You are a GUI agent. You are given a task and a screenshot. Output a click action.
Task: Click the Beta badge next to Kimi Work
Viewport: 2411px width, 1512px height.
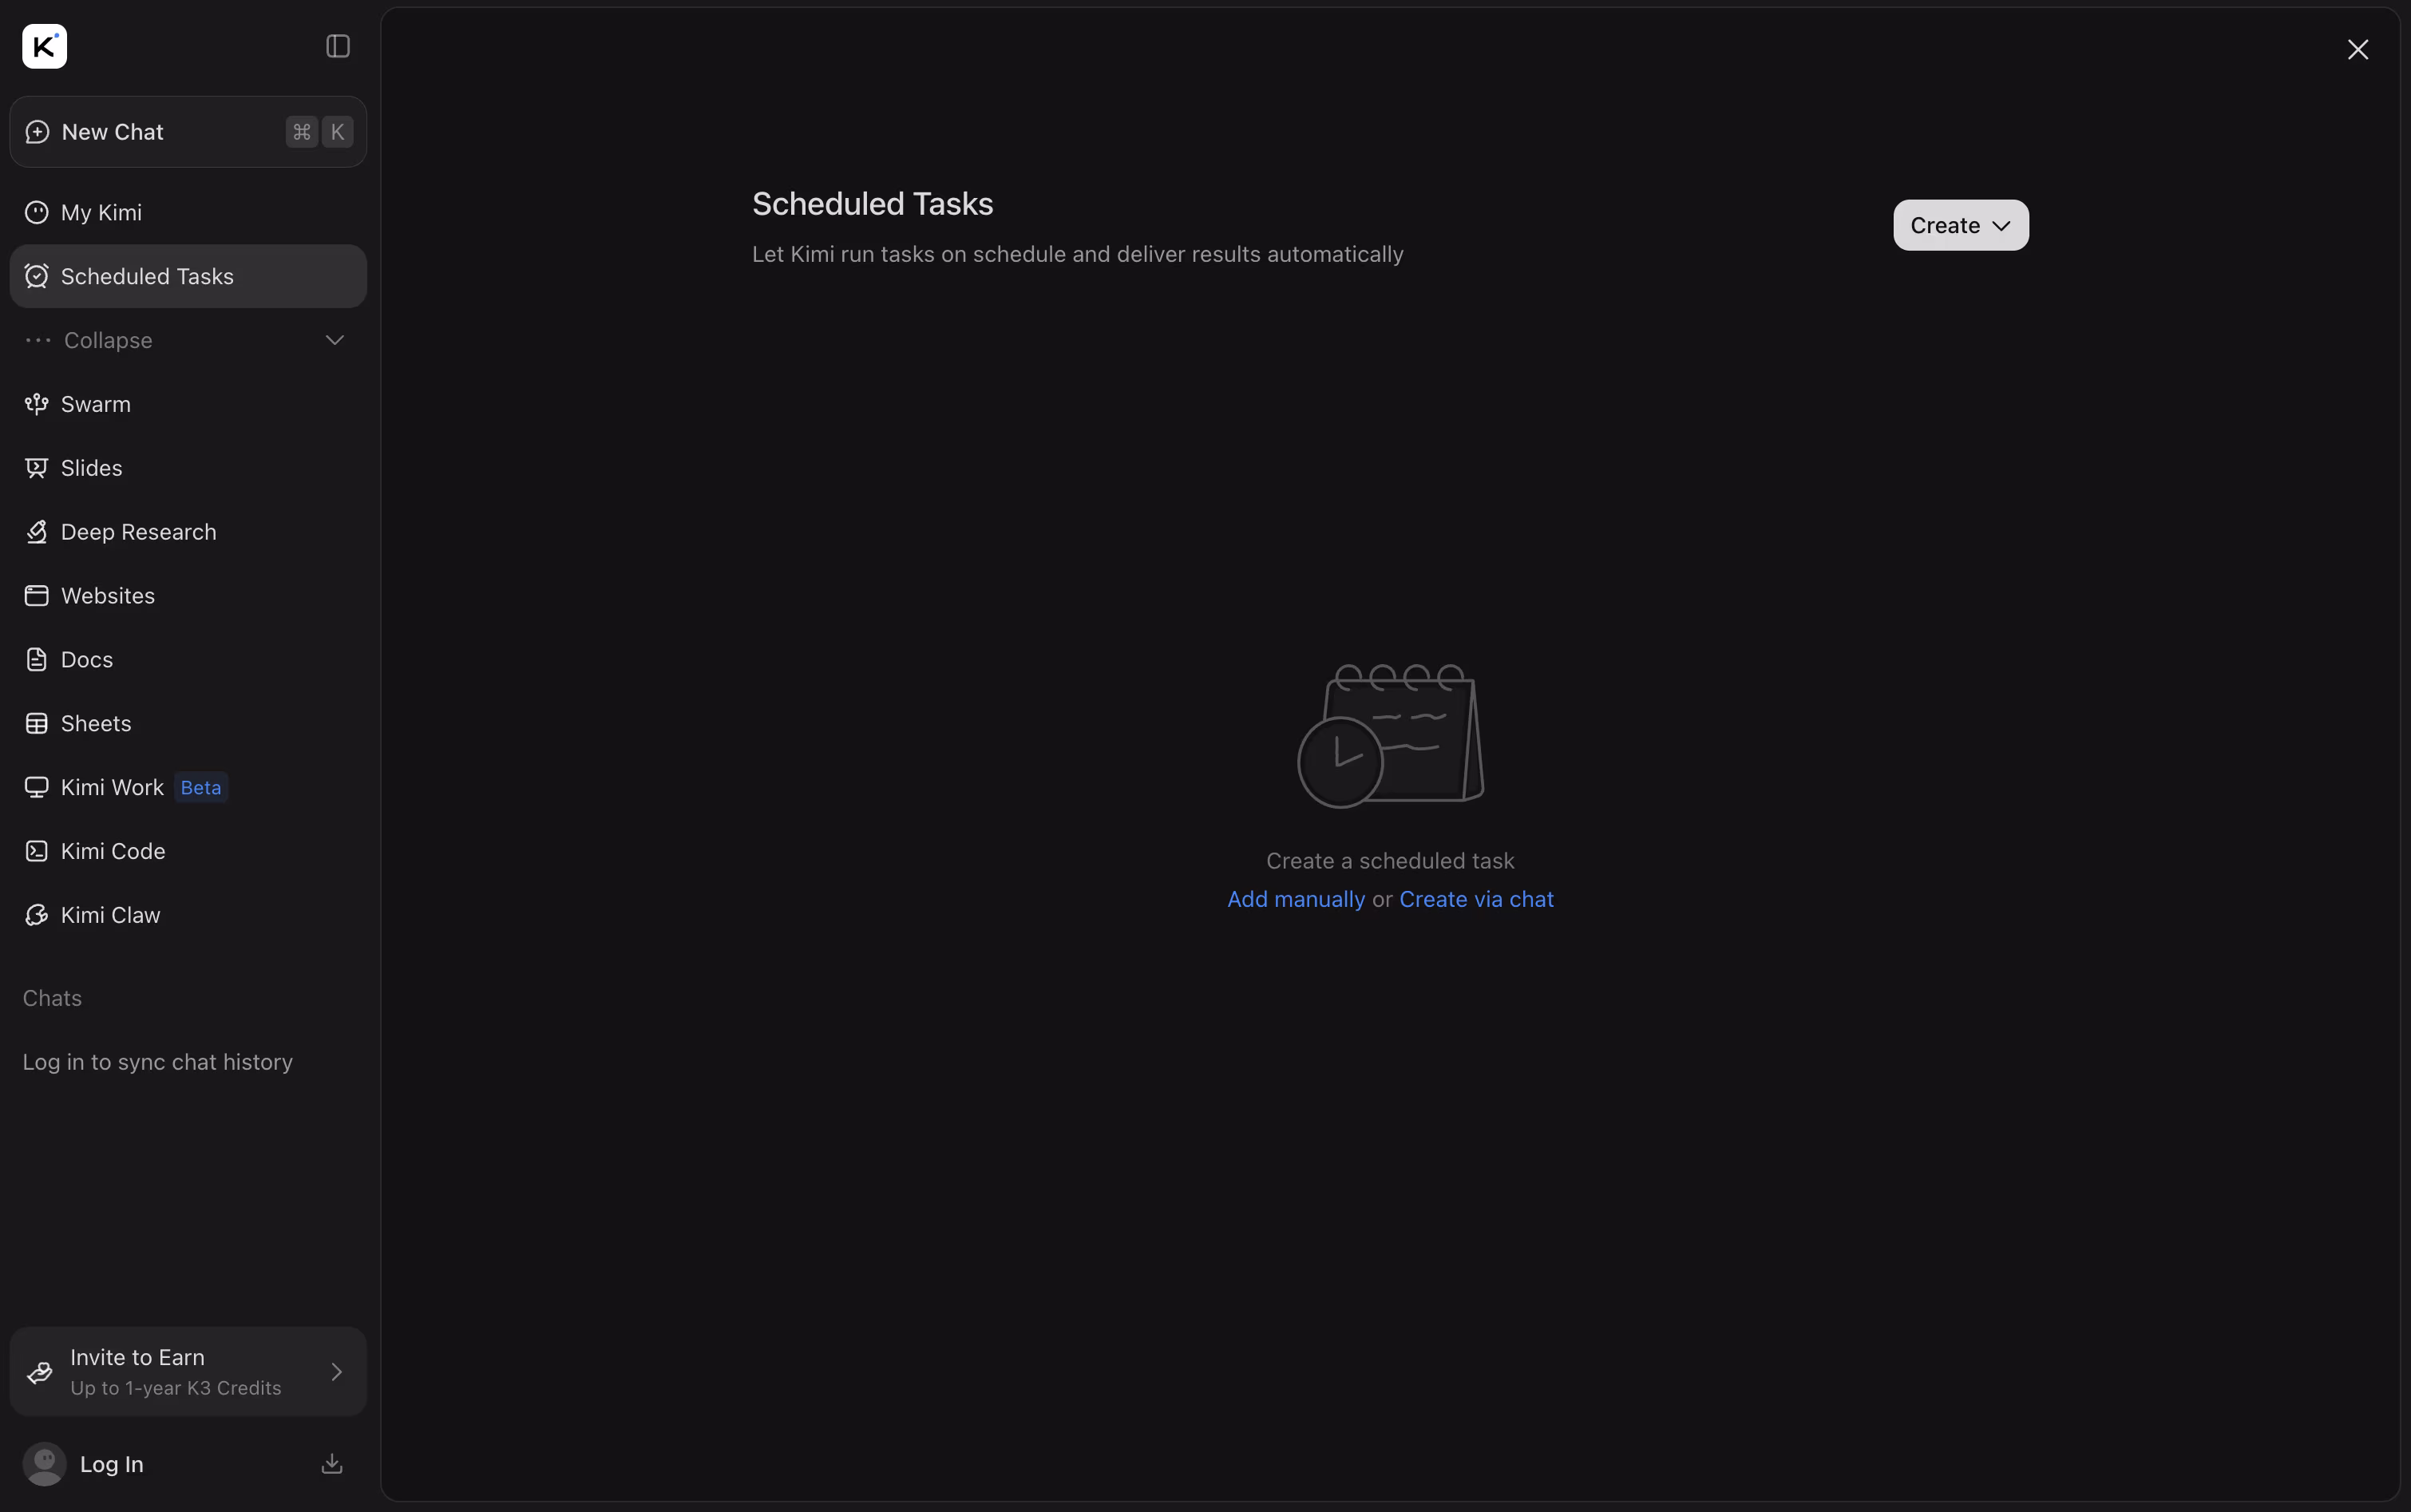click(x=201, y=788)
